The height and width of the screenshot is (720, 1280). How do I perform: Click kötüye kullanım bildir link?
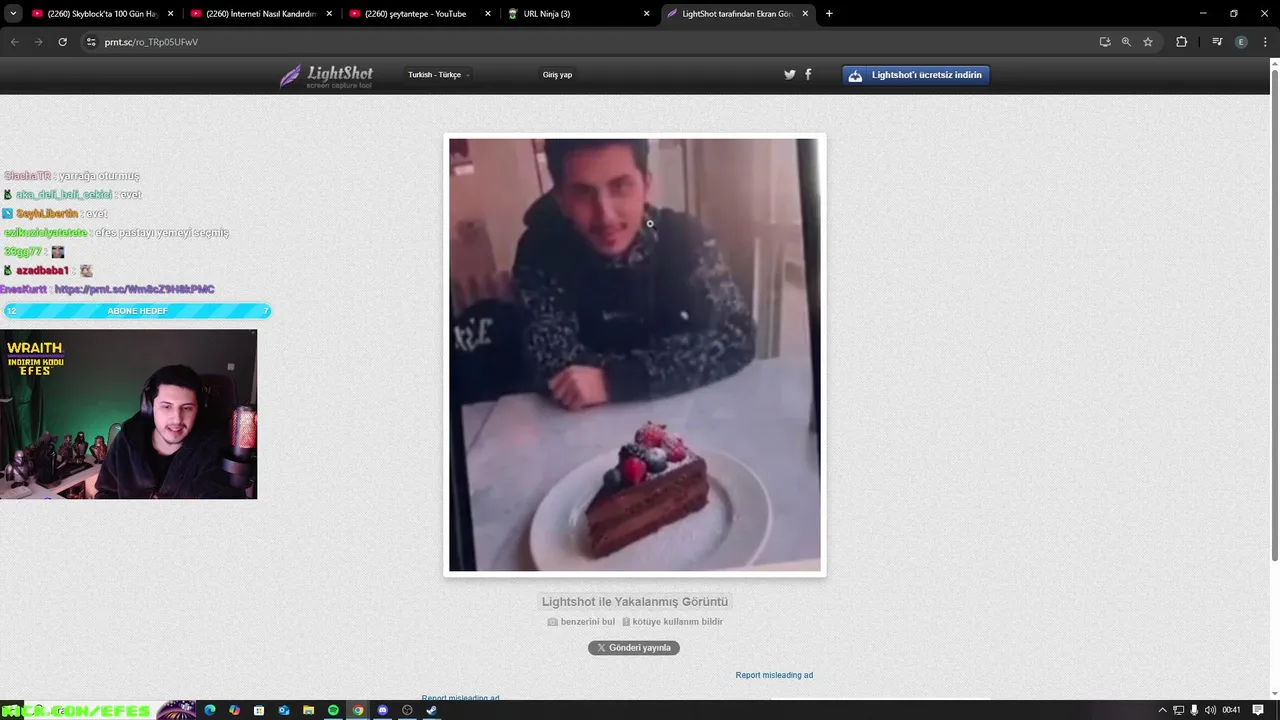673,622
